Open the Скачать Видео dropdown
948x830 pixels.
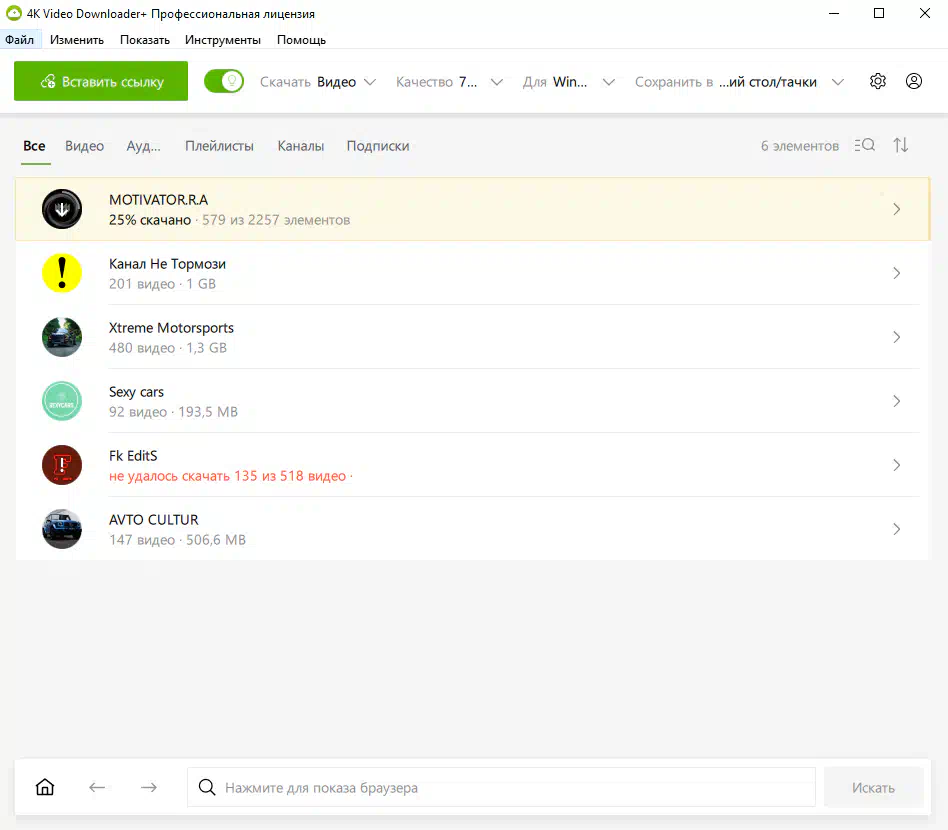tap(318, 82)
